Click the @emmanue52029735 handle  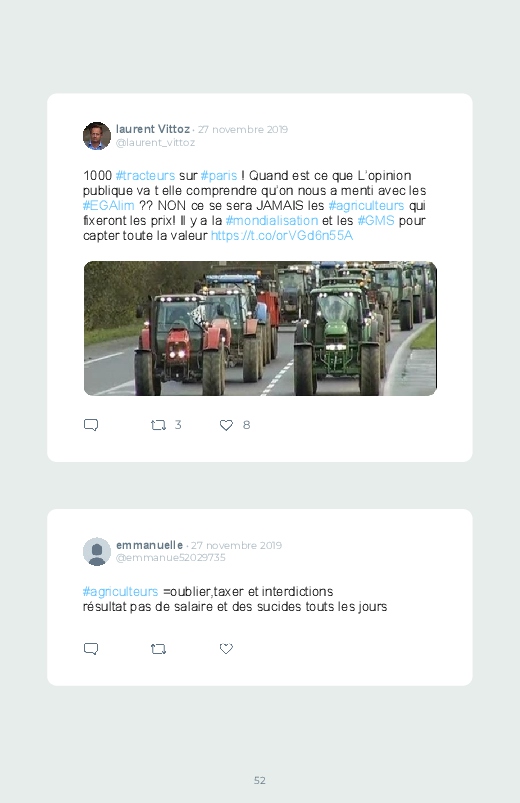pos(171,558)
